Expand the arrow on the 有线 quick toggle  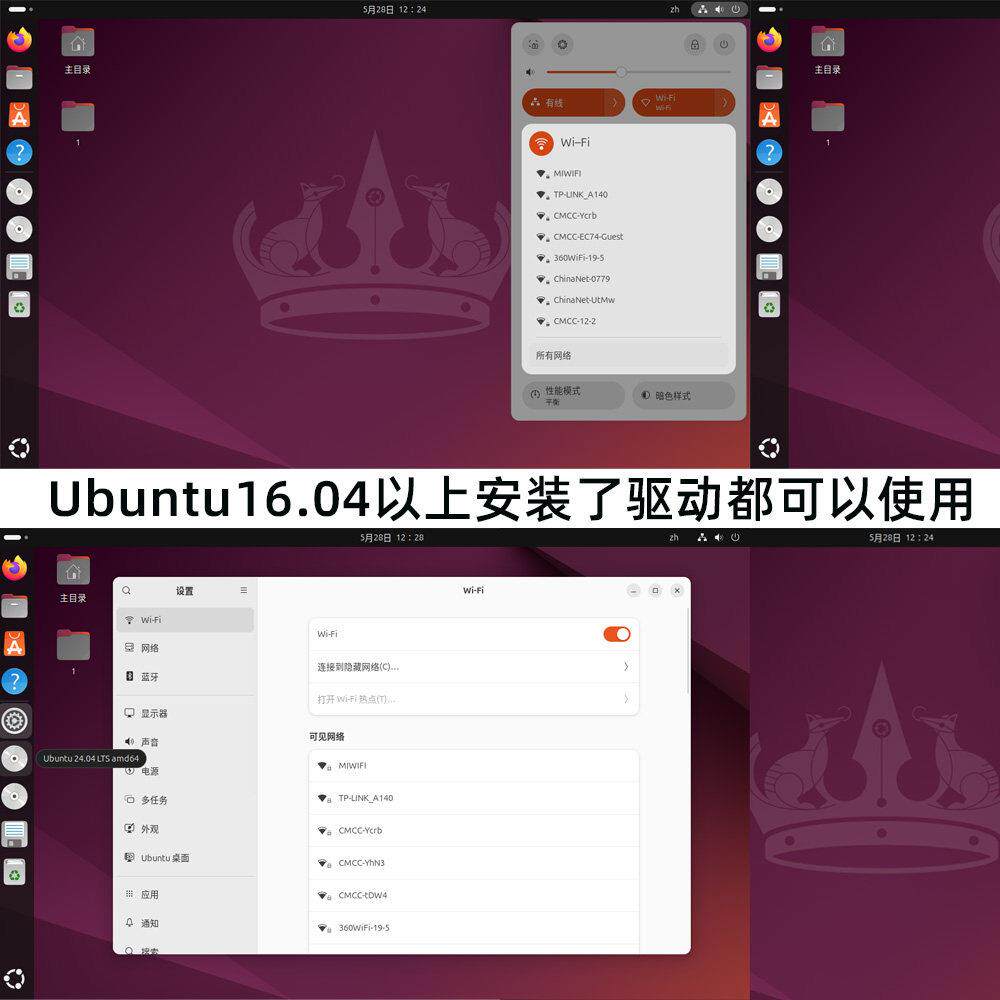615,103
